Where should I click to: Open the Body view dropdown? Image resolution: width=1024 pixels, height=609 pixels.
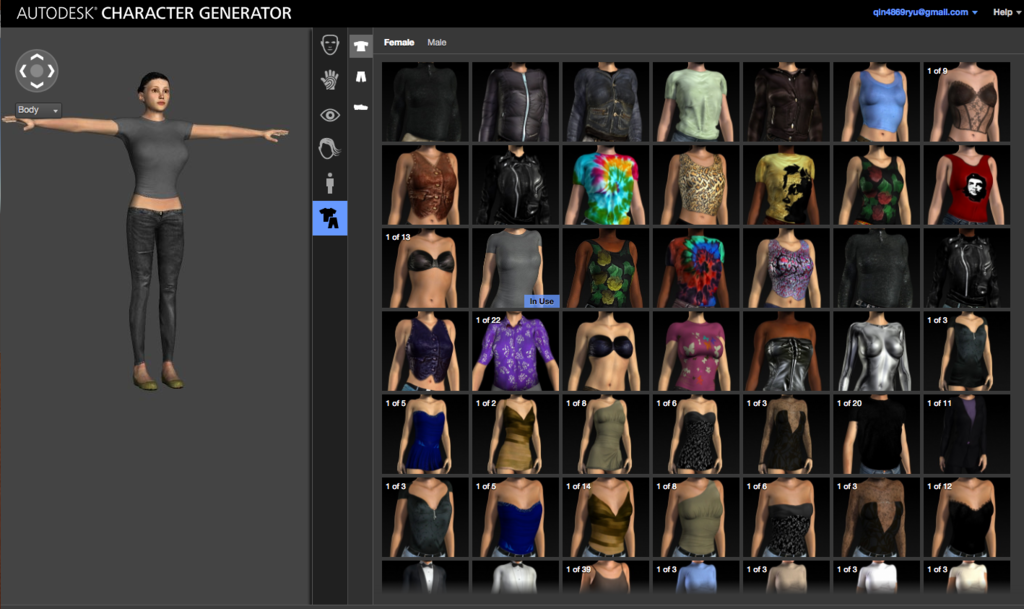point(38,110)
